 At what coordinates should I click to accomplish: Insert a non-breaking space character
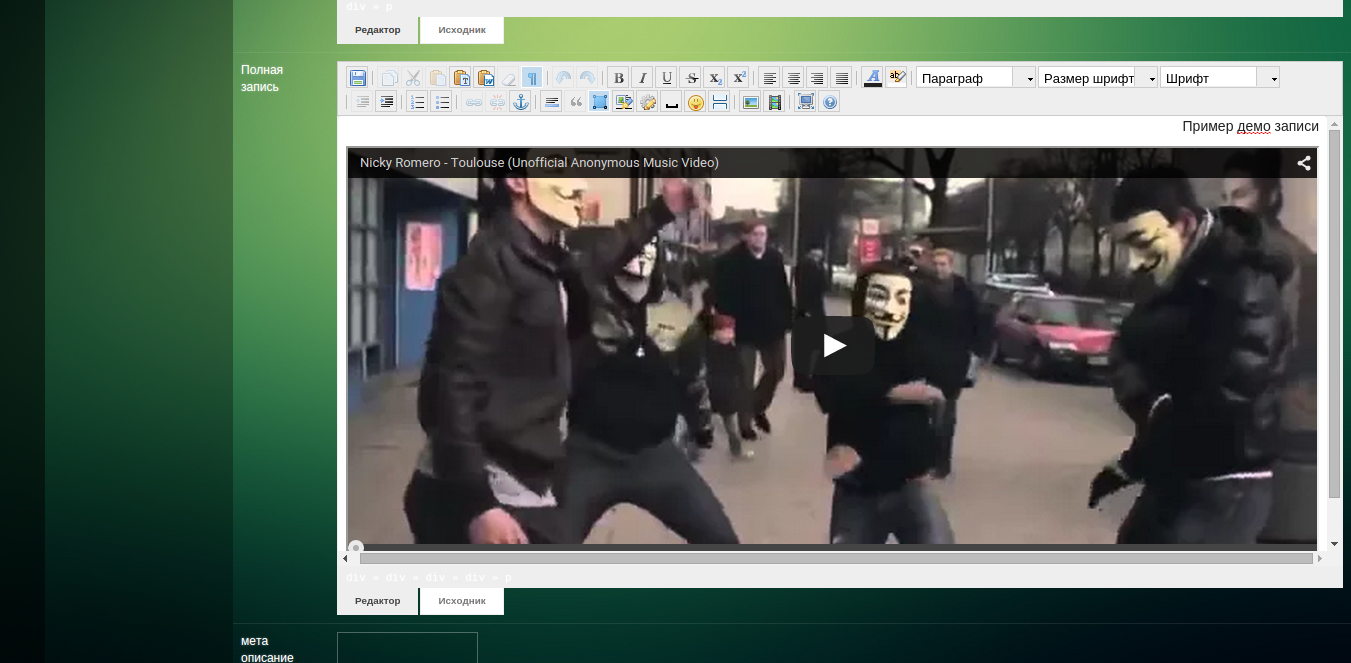click(671, 102)
